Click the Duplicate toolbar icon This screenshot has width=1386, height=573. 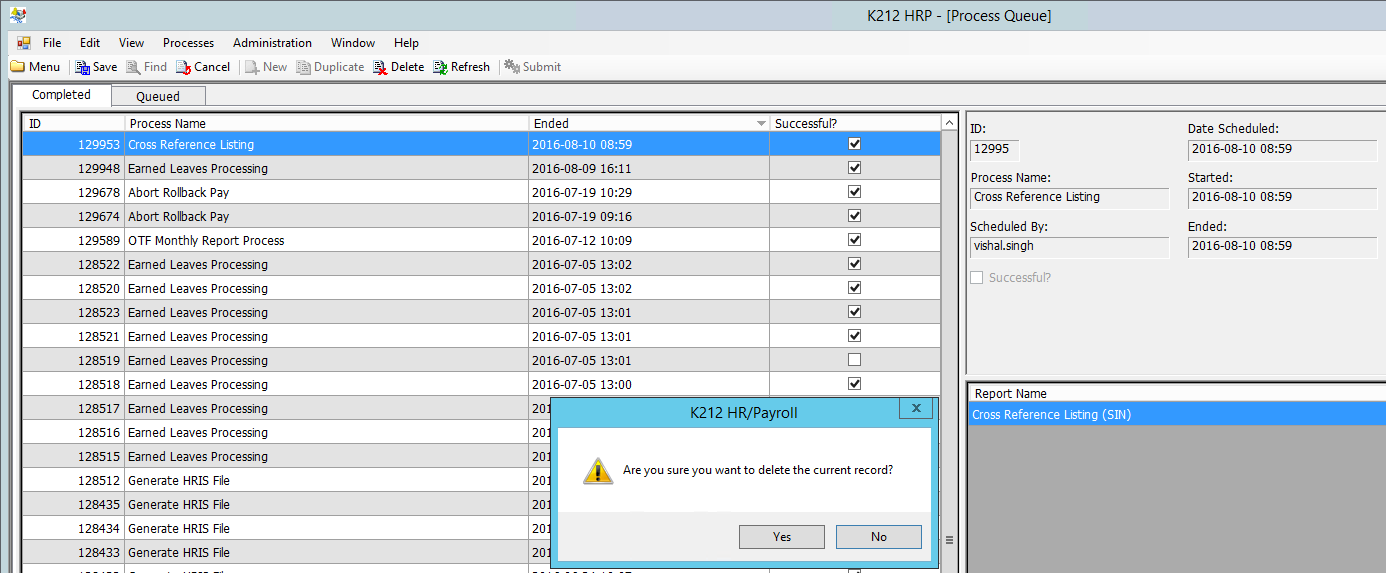pos(304,67)
